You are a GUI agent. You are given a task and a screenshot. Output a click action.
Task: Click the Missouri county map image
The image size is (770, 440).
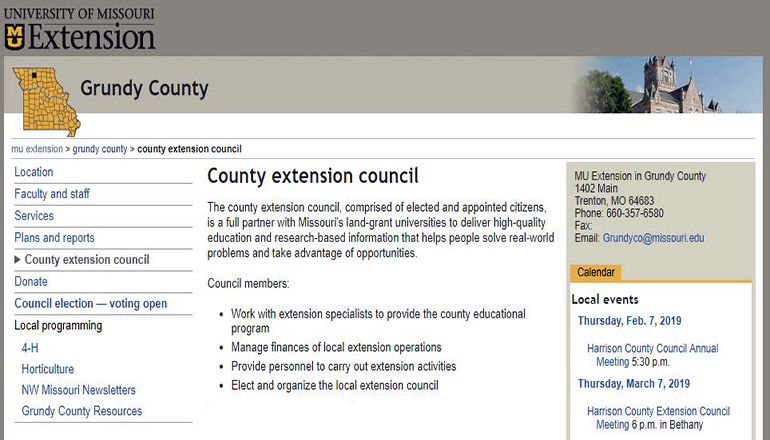point(46,102)
